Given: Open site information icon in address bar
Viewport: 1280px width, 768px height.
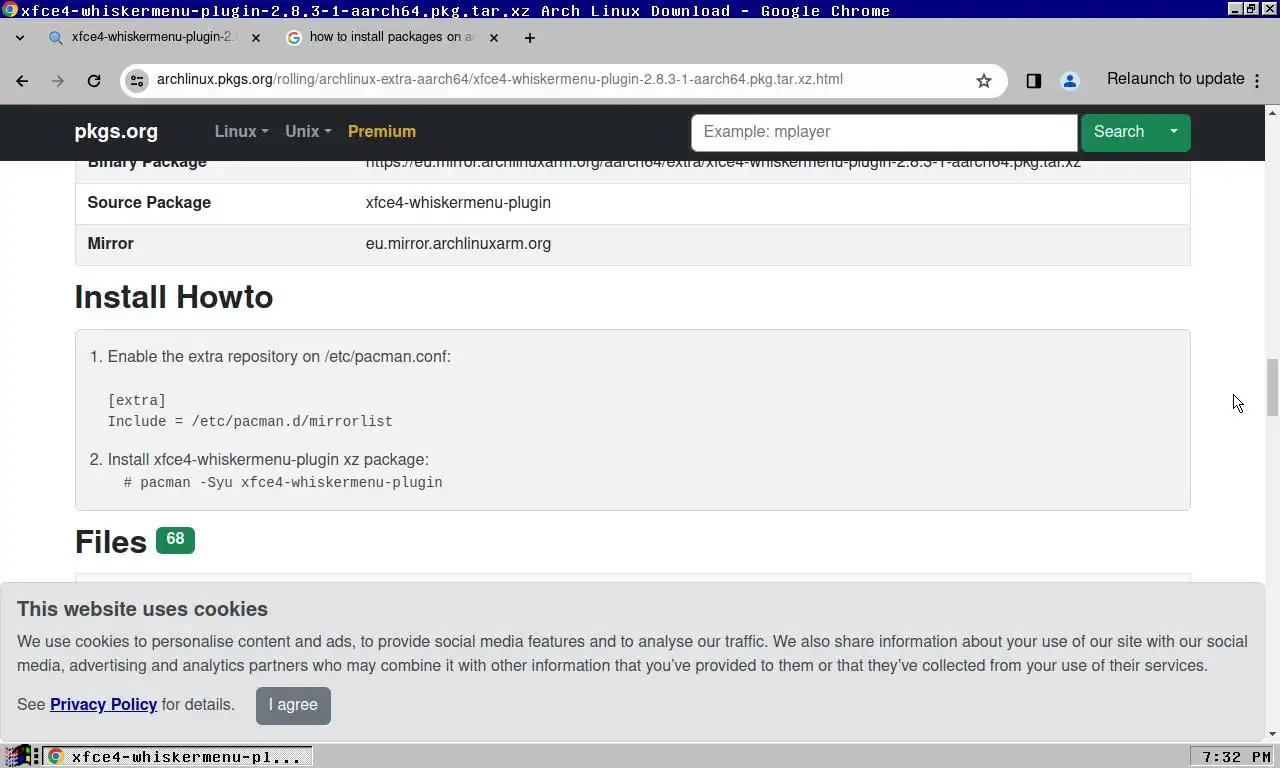Looking at the screenshot, I should click(137, 80).
